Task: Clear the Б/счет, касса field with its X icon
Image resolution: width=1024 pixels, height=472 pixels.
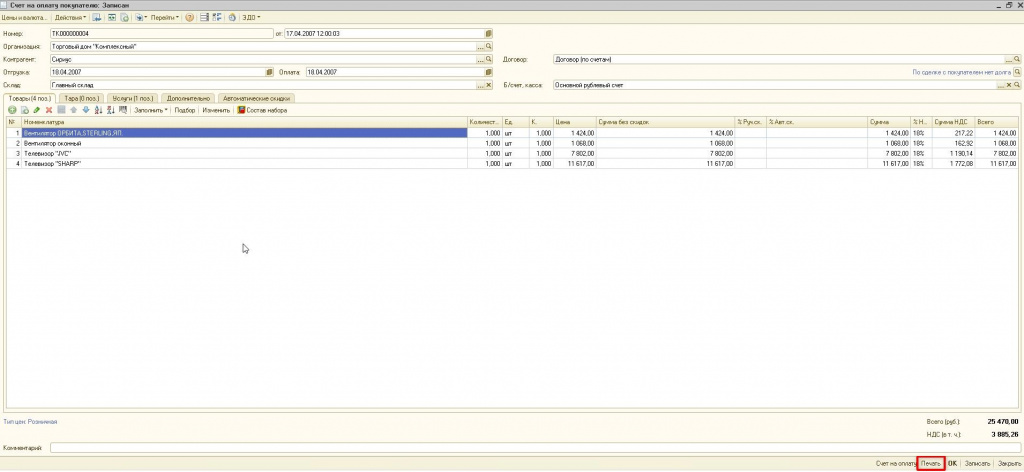Action: click(1008, 85)
